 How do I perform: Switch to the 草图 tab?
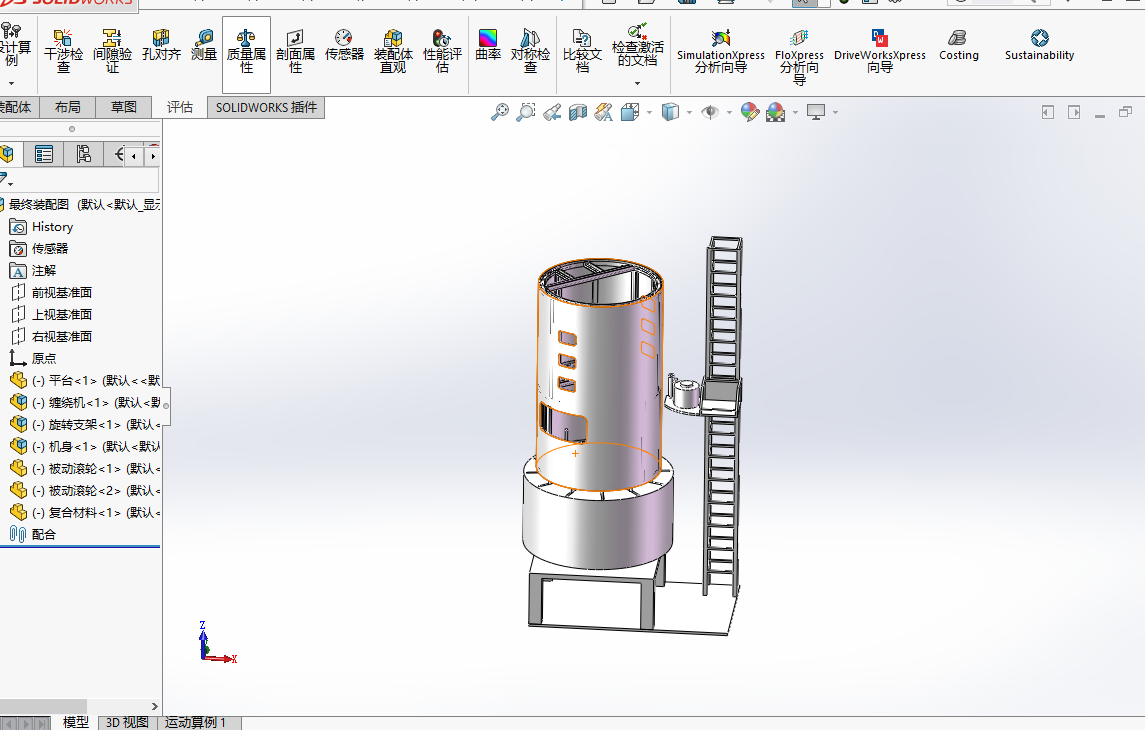(x=123, y=107)
